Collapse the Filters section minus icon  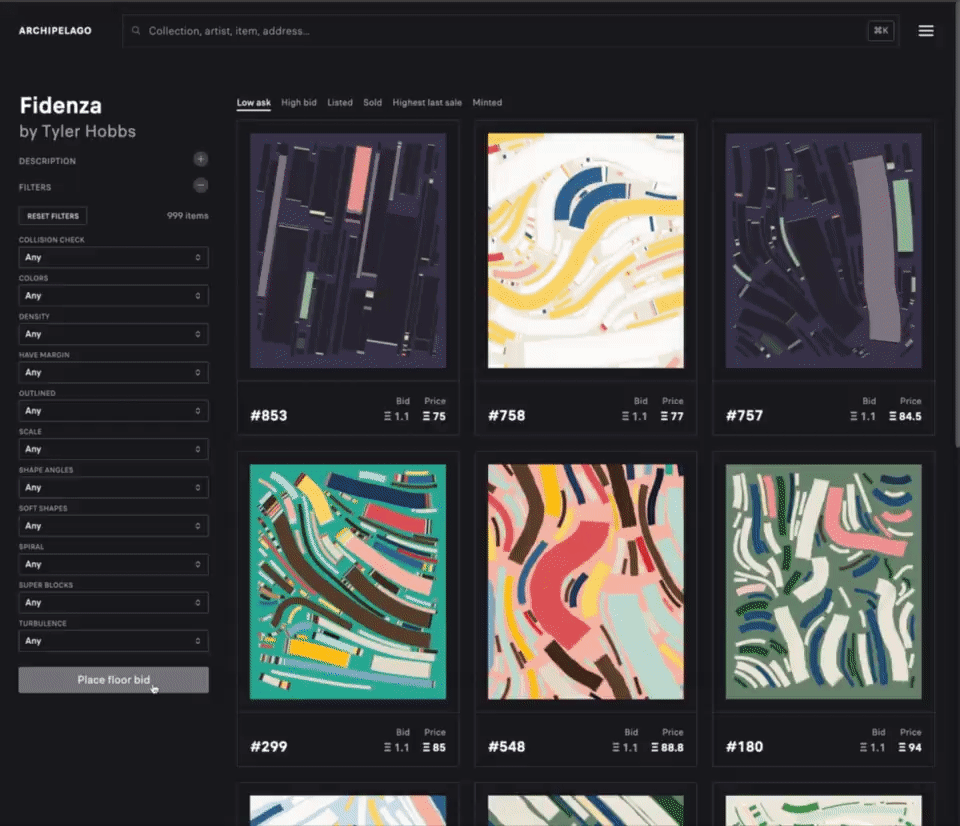[200, 185]
